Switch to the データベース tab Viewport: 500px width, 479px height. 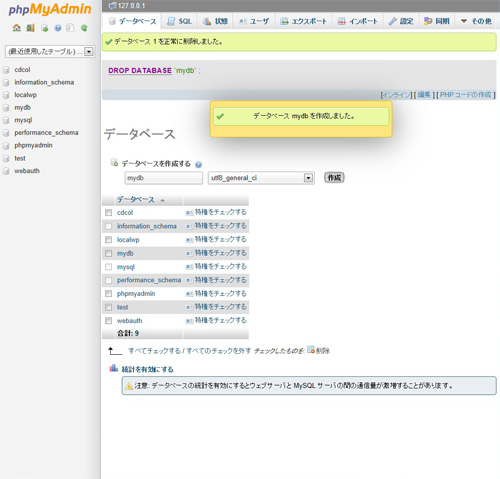pos(133,21)
